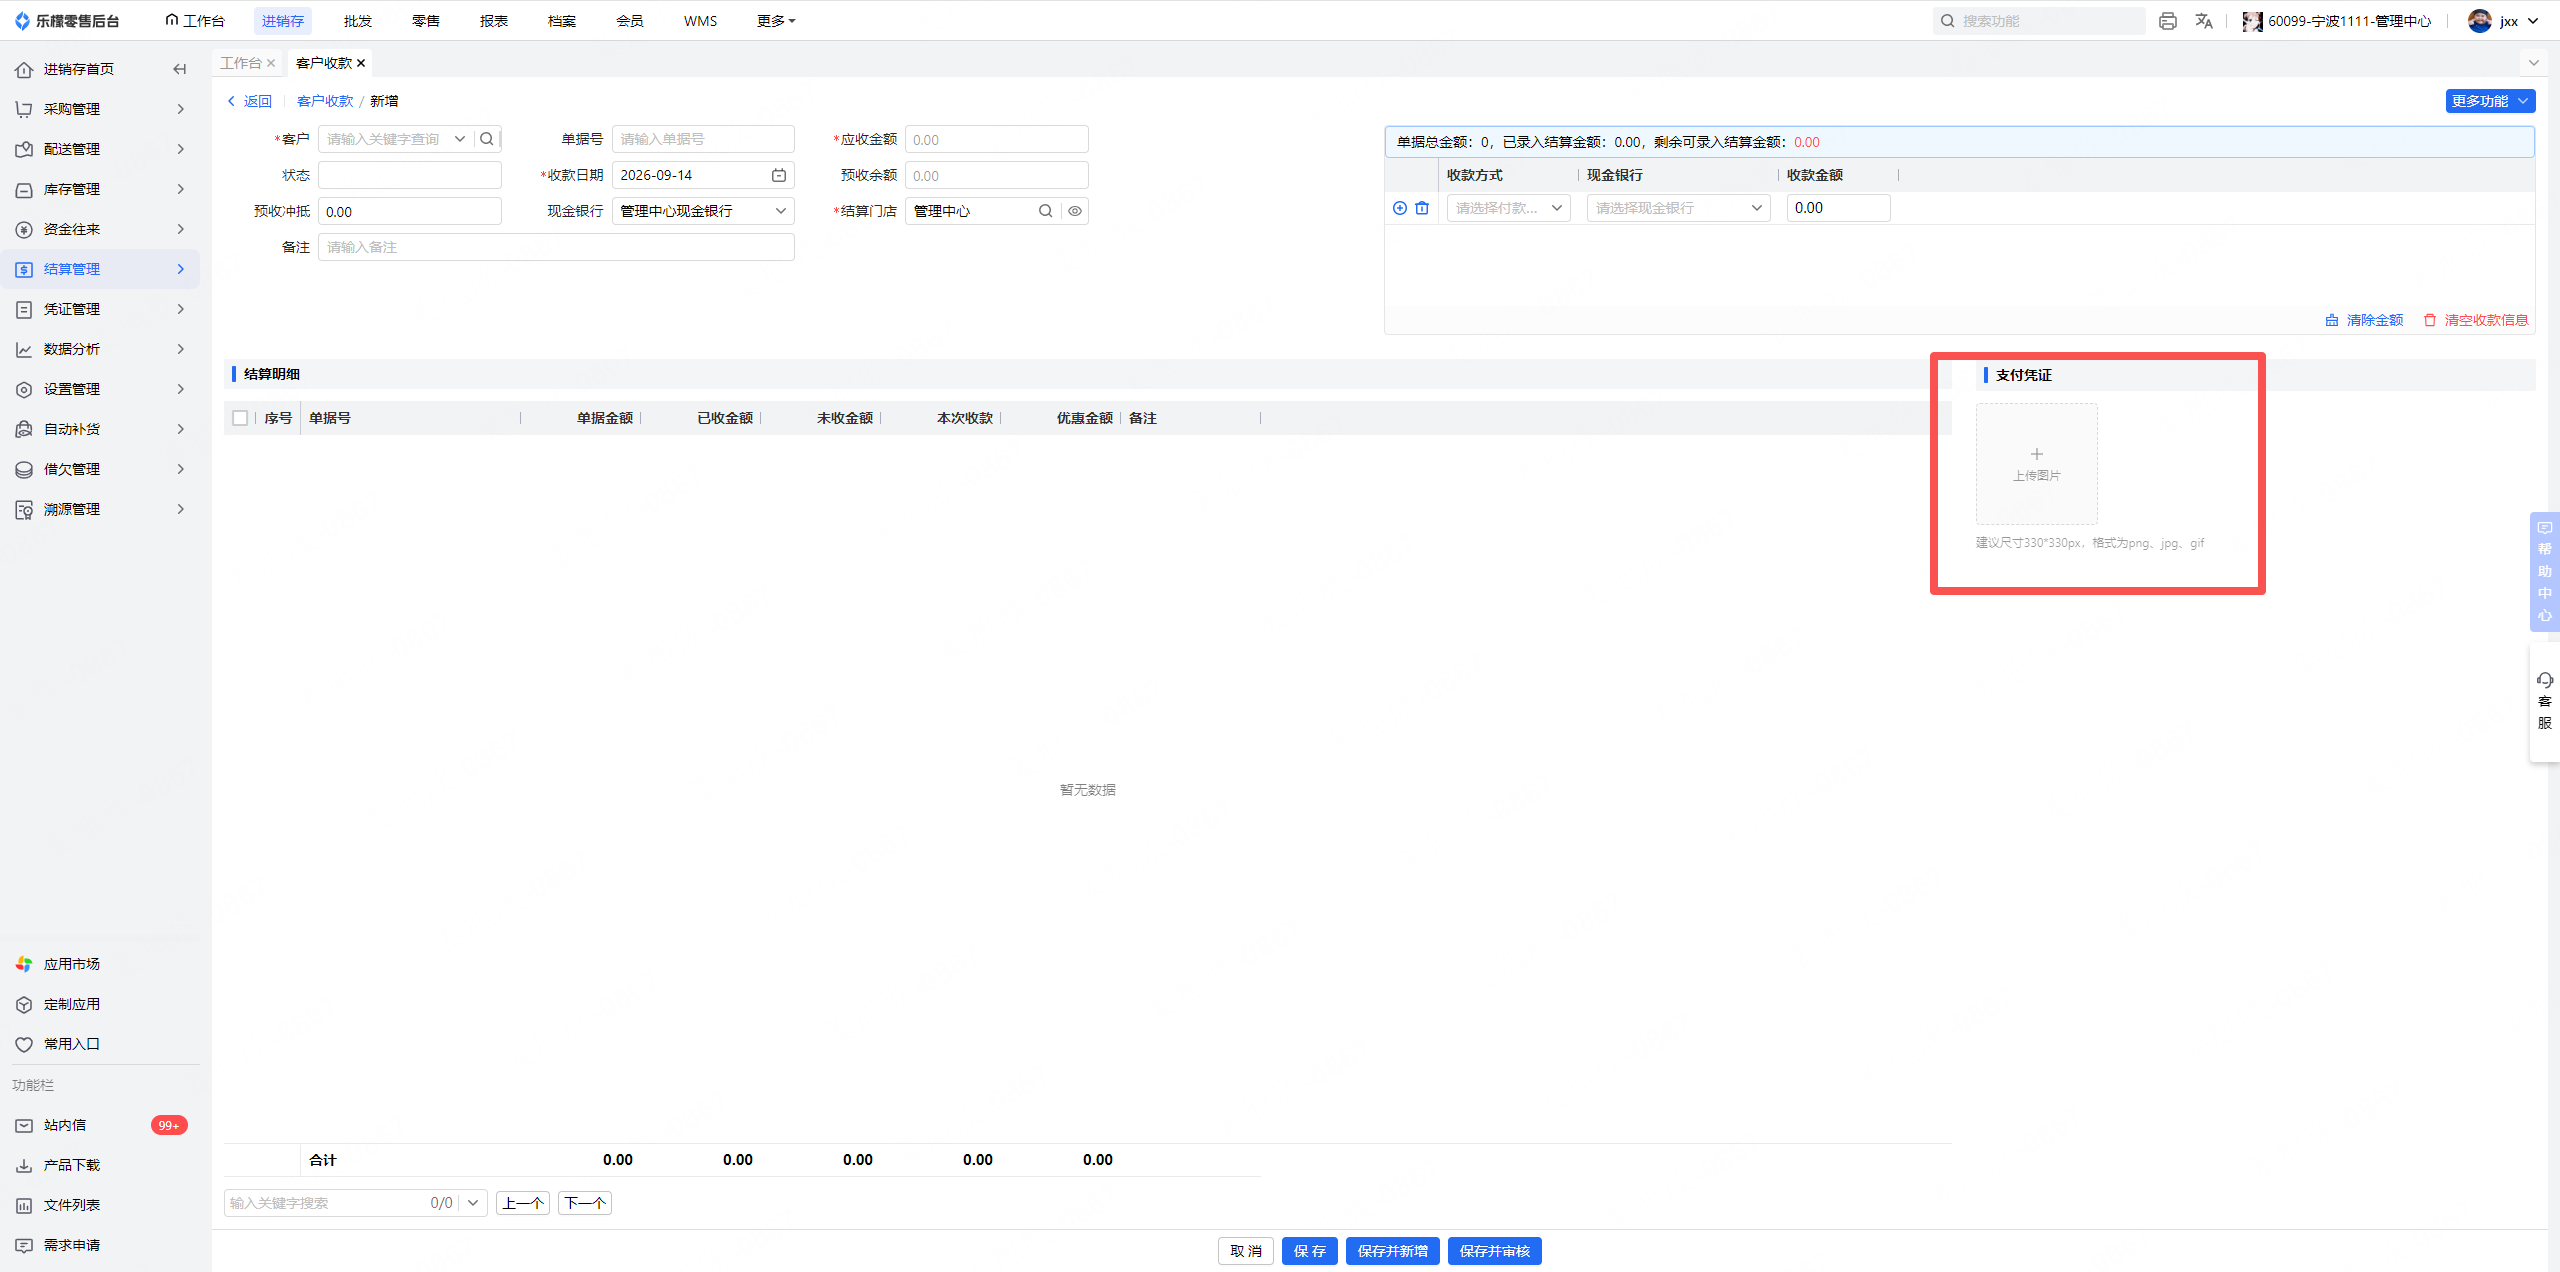The height and width of the screenshot is (1272, 2560).
Task: Expand 采购管理 in the sidebar
Action: point(100,109)
